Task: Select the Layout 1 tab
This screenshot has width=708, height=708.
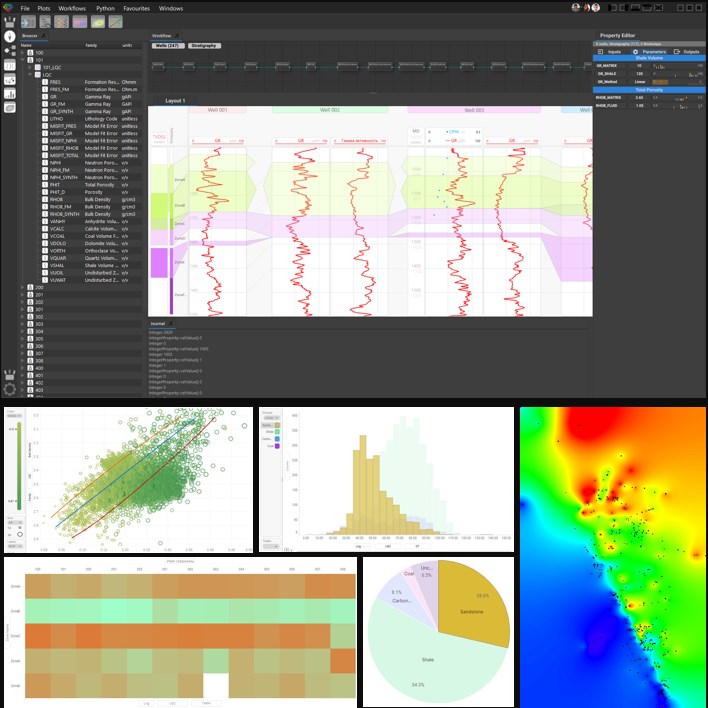Action: (x=175, y=101)
